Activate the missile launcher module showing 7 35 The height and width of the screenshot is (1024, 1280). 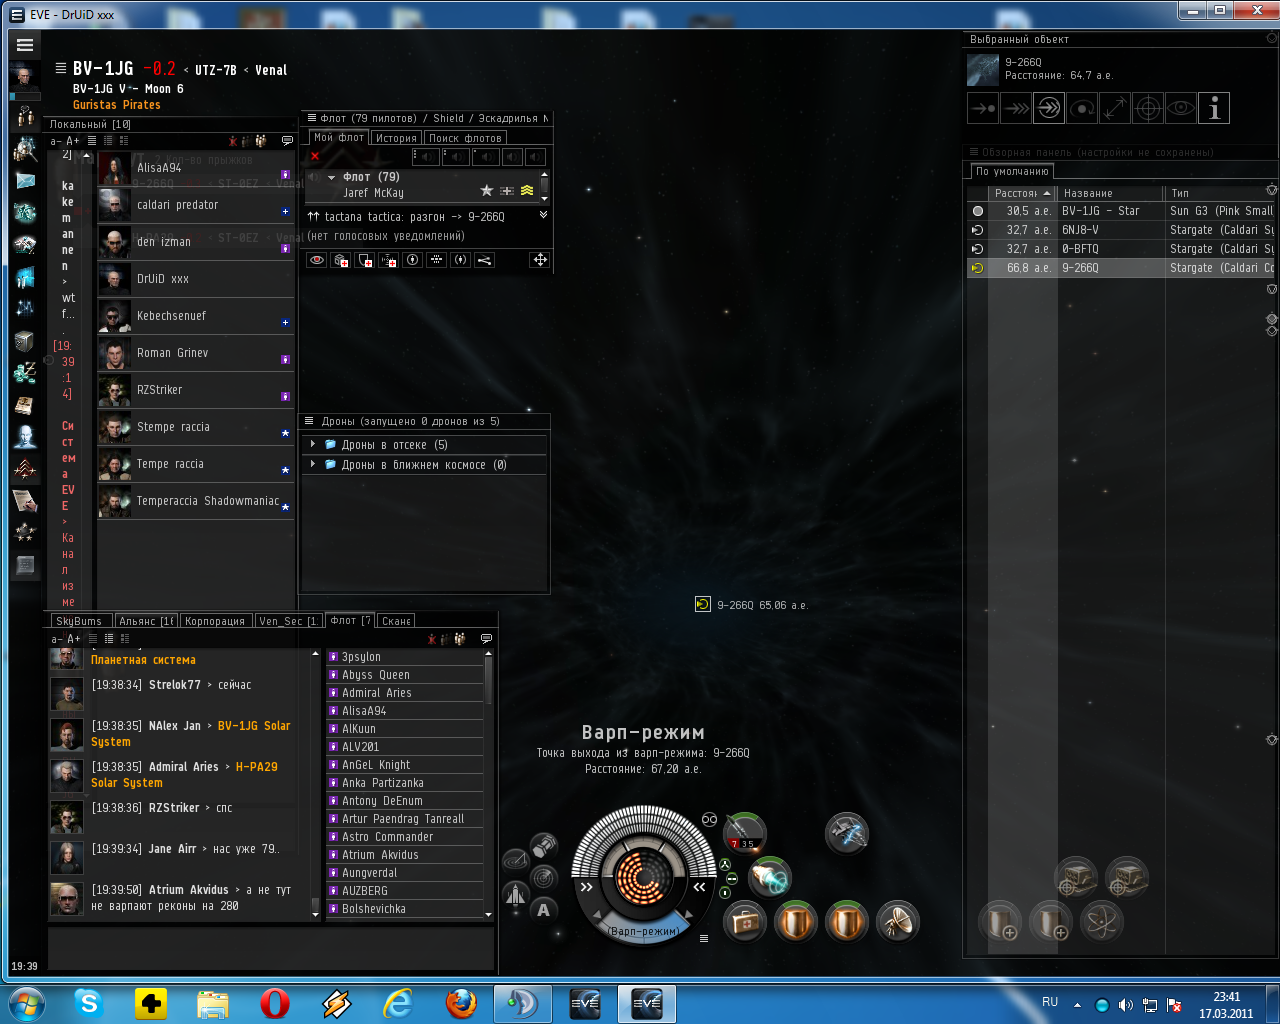click(744, 833)
